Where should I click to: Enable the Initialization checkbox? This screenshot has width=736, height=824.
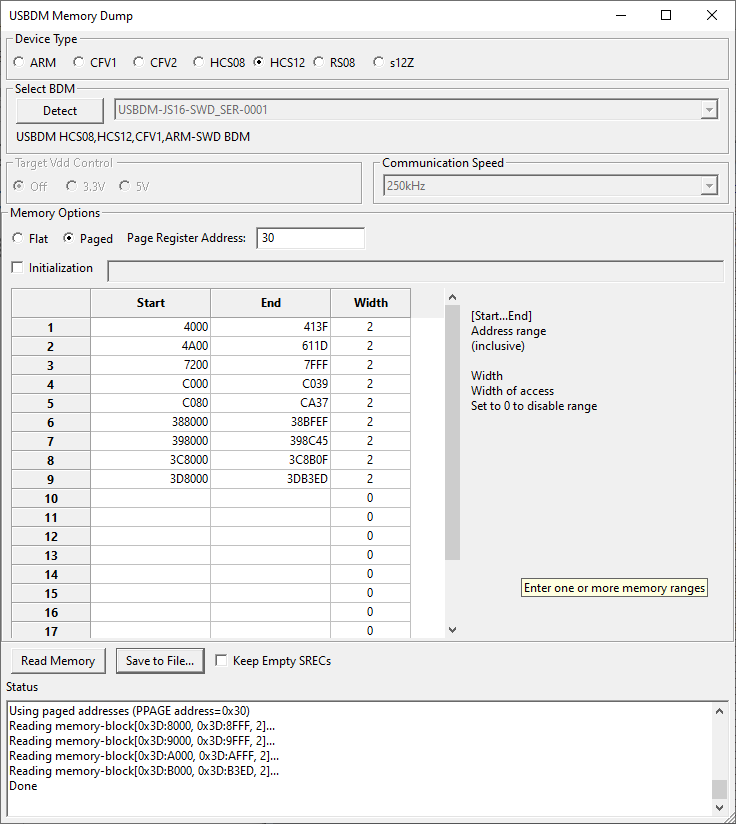52,268
